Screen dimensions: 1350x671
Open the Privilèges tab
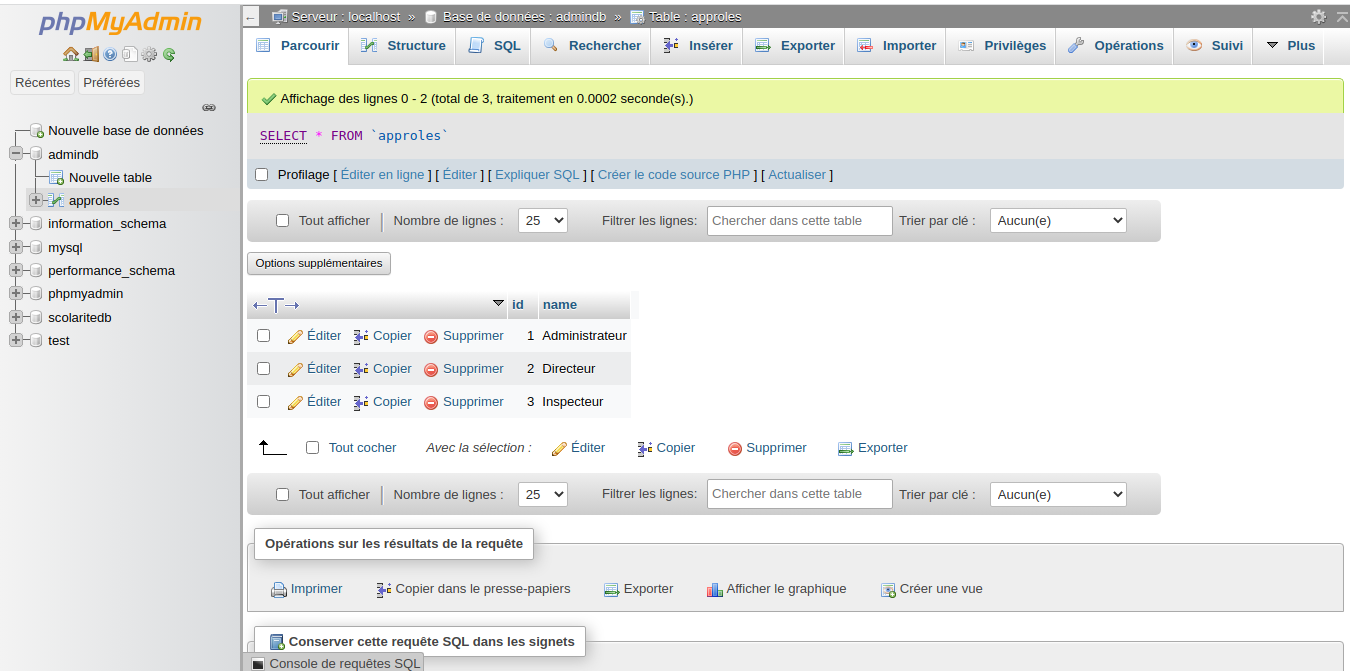click(1002, 46)
